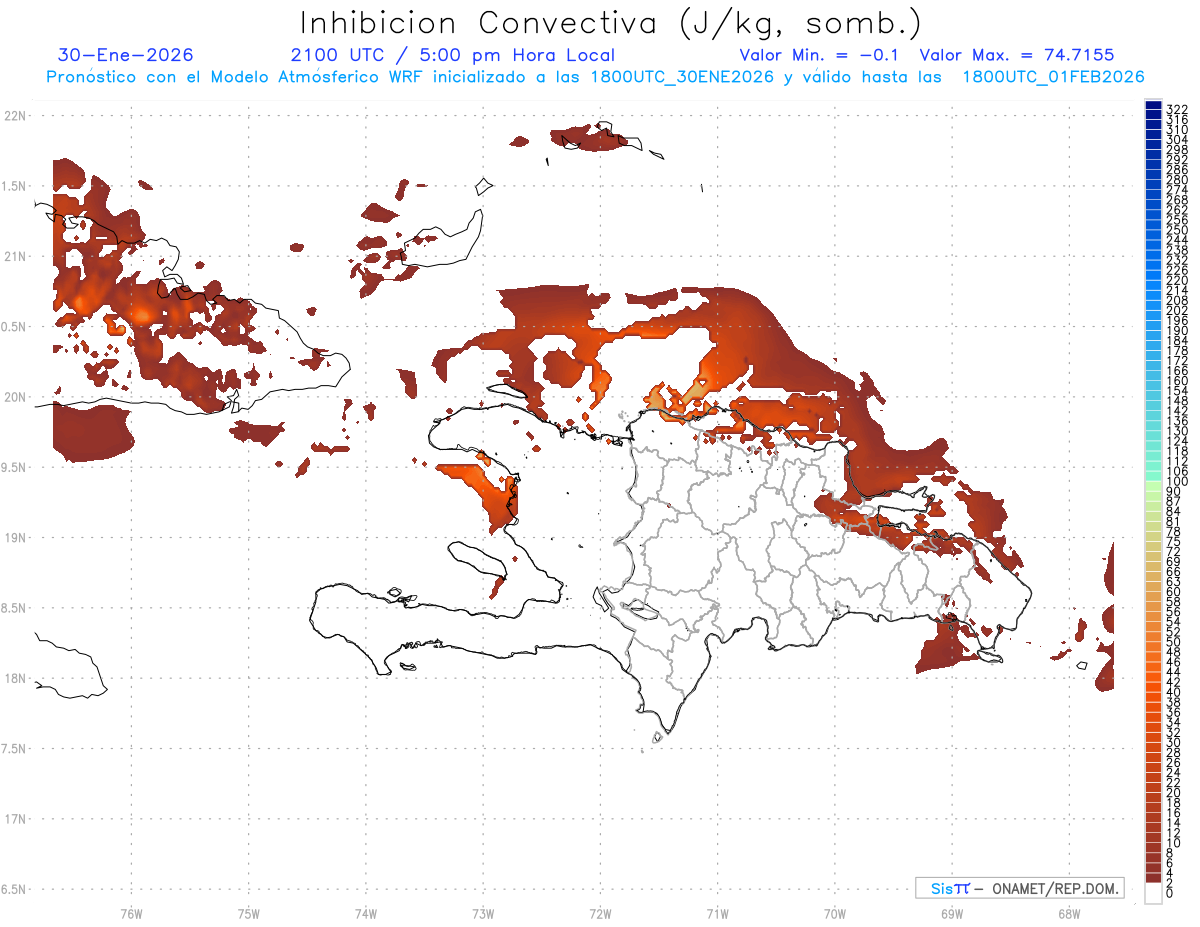Select the 'Valor Max. = 74.7155' readout
1200x927 pixels.
[x=1016, y=56]
